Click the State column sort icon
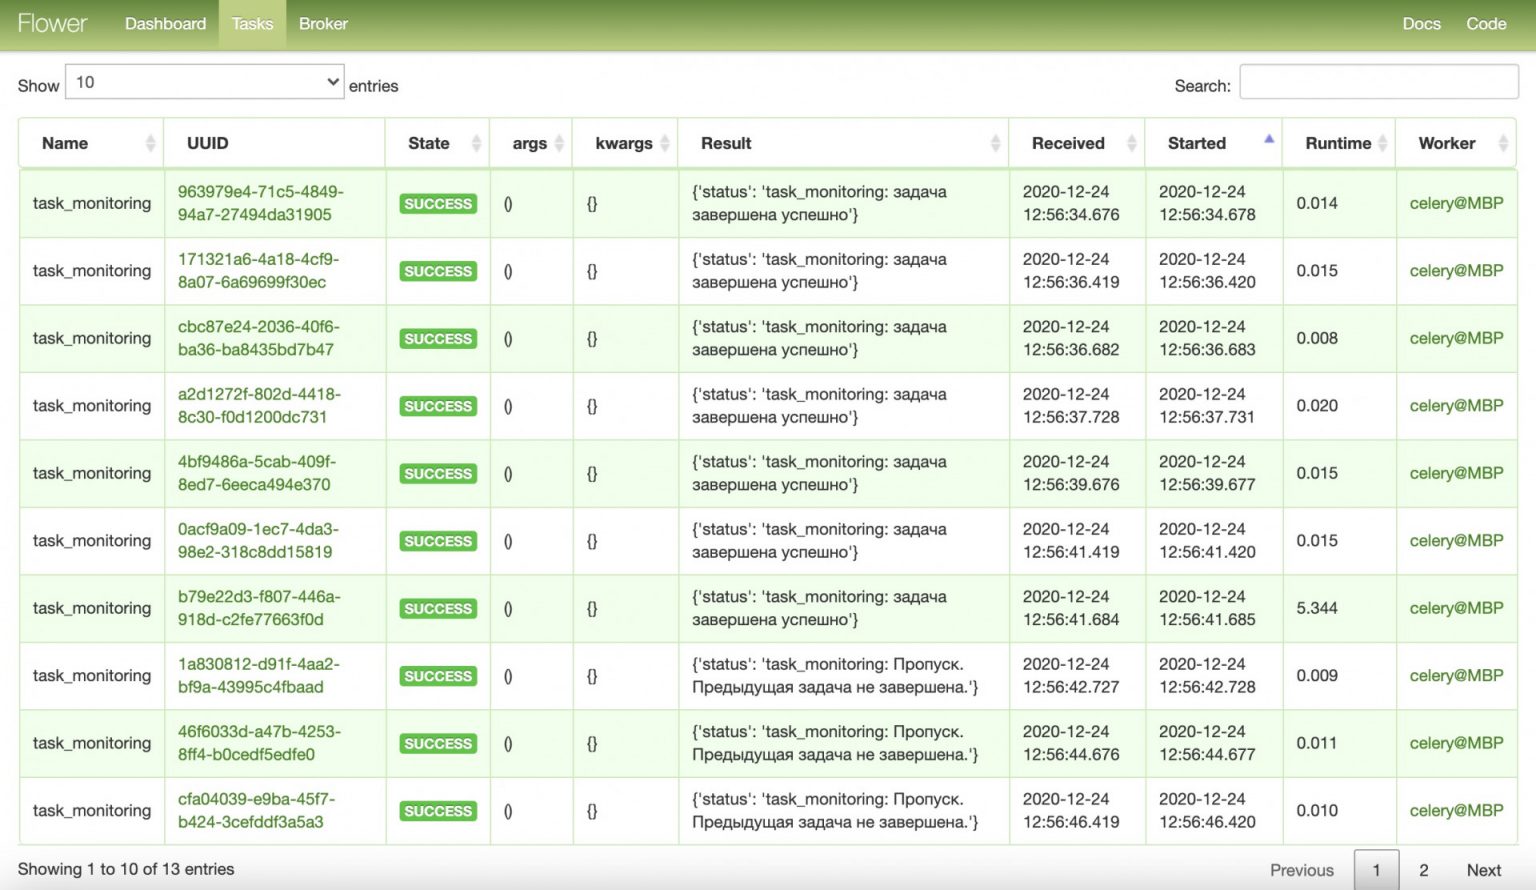Viewport: 1536px width, 890px height. coord(476,144)
